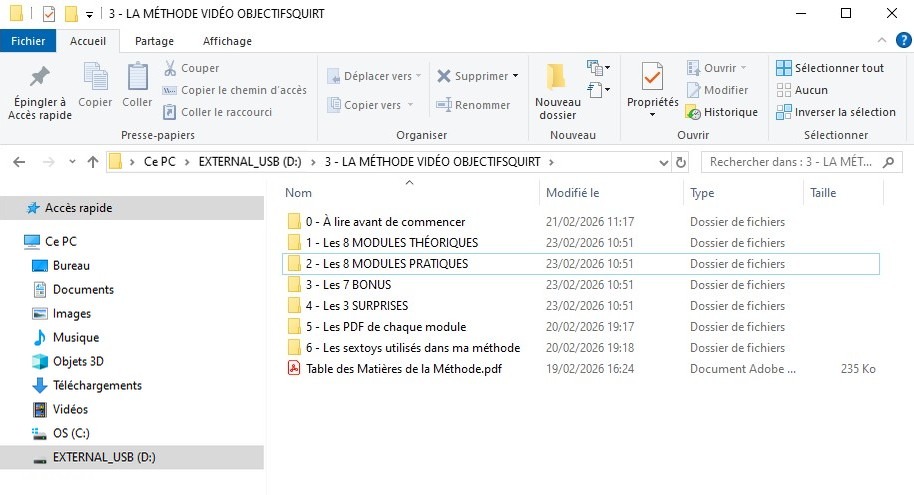Click the Couper scissors icon

(x=171, y=68)
